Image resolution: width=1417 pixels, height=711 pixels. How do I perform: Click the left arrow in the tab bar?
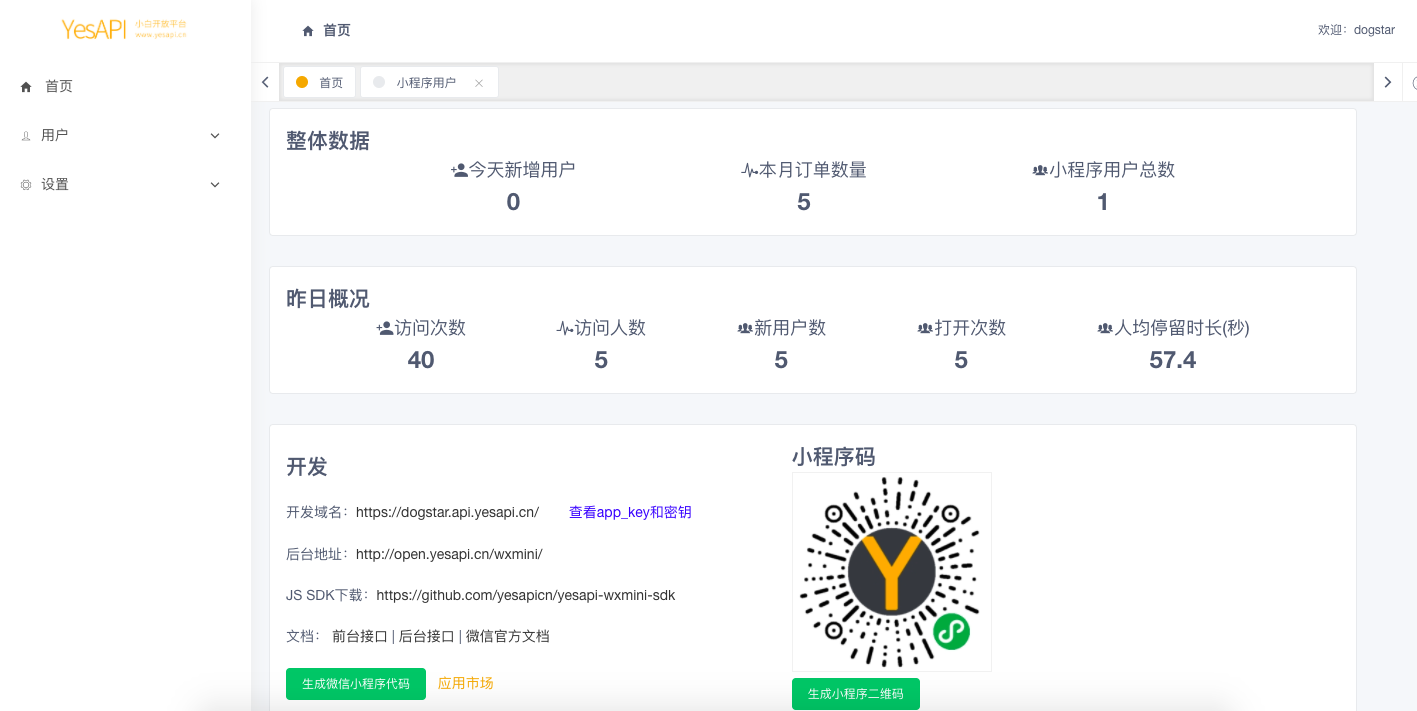(x=264, y=81)
